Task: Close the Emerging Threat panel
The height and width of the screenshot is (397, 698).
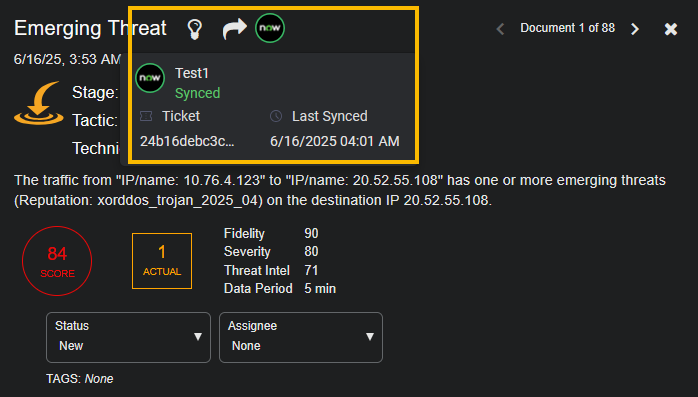Action: click(670, 29)
